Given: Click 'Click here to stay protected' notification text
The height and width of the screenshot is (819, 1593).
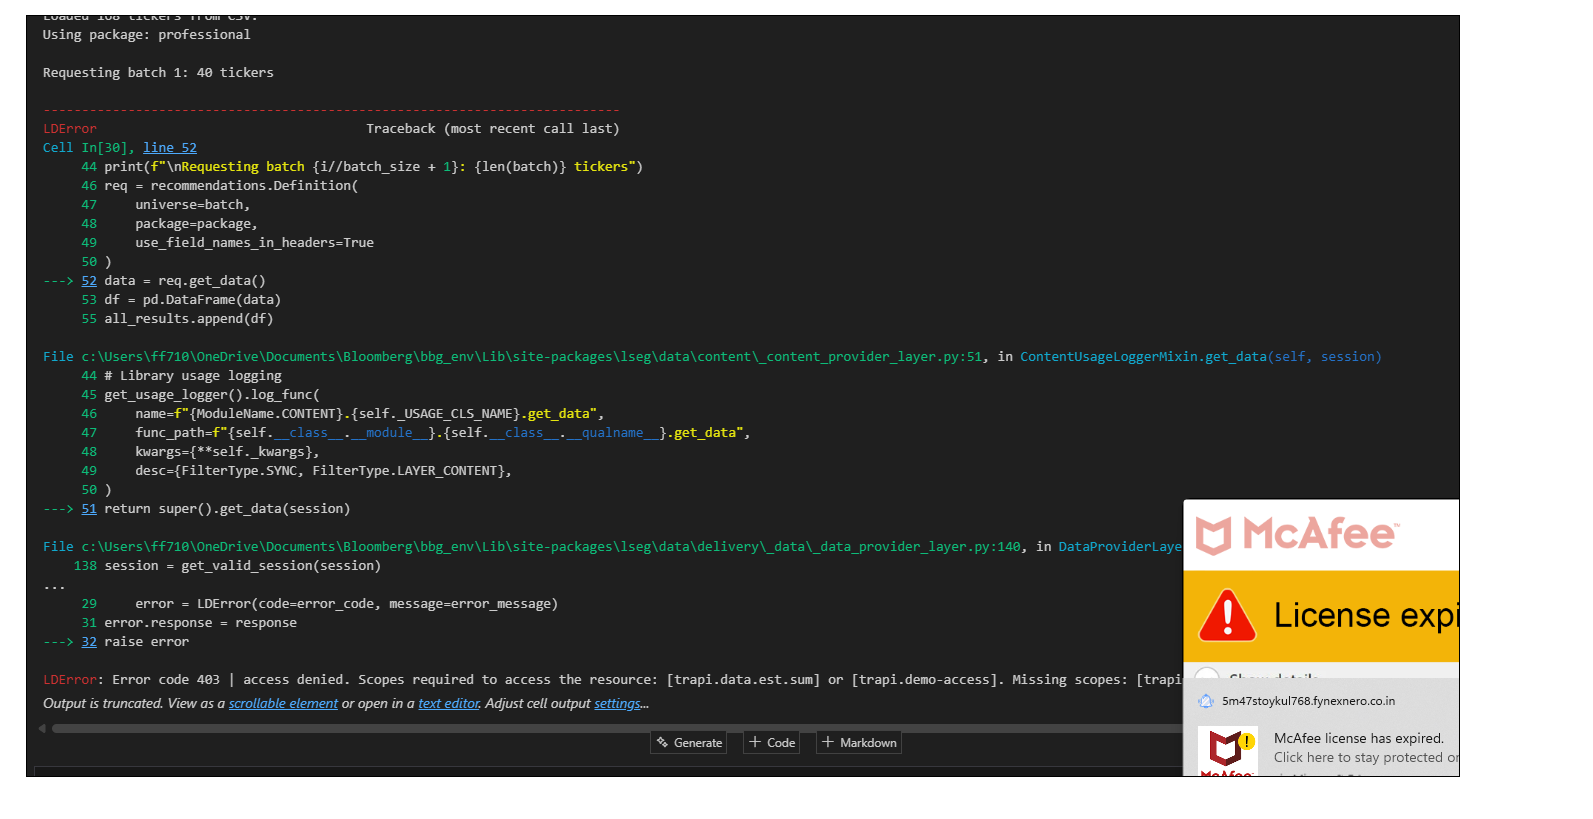Looking at the screenshot, I should tap(1366, 758).
